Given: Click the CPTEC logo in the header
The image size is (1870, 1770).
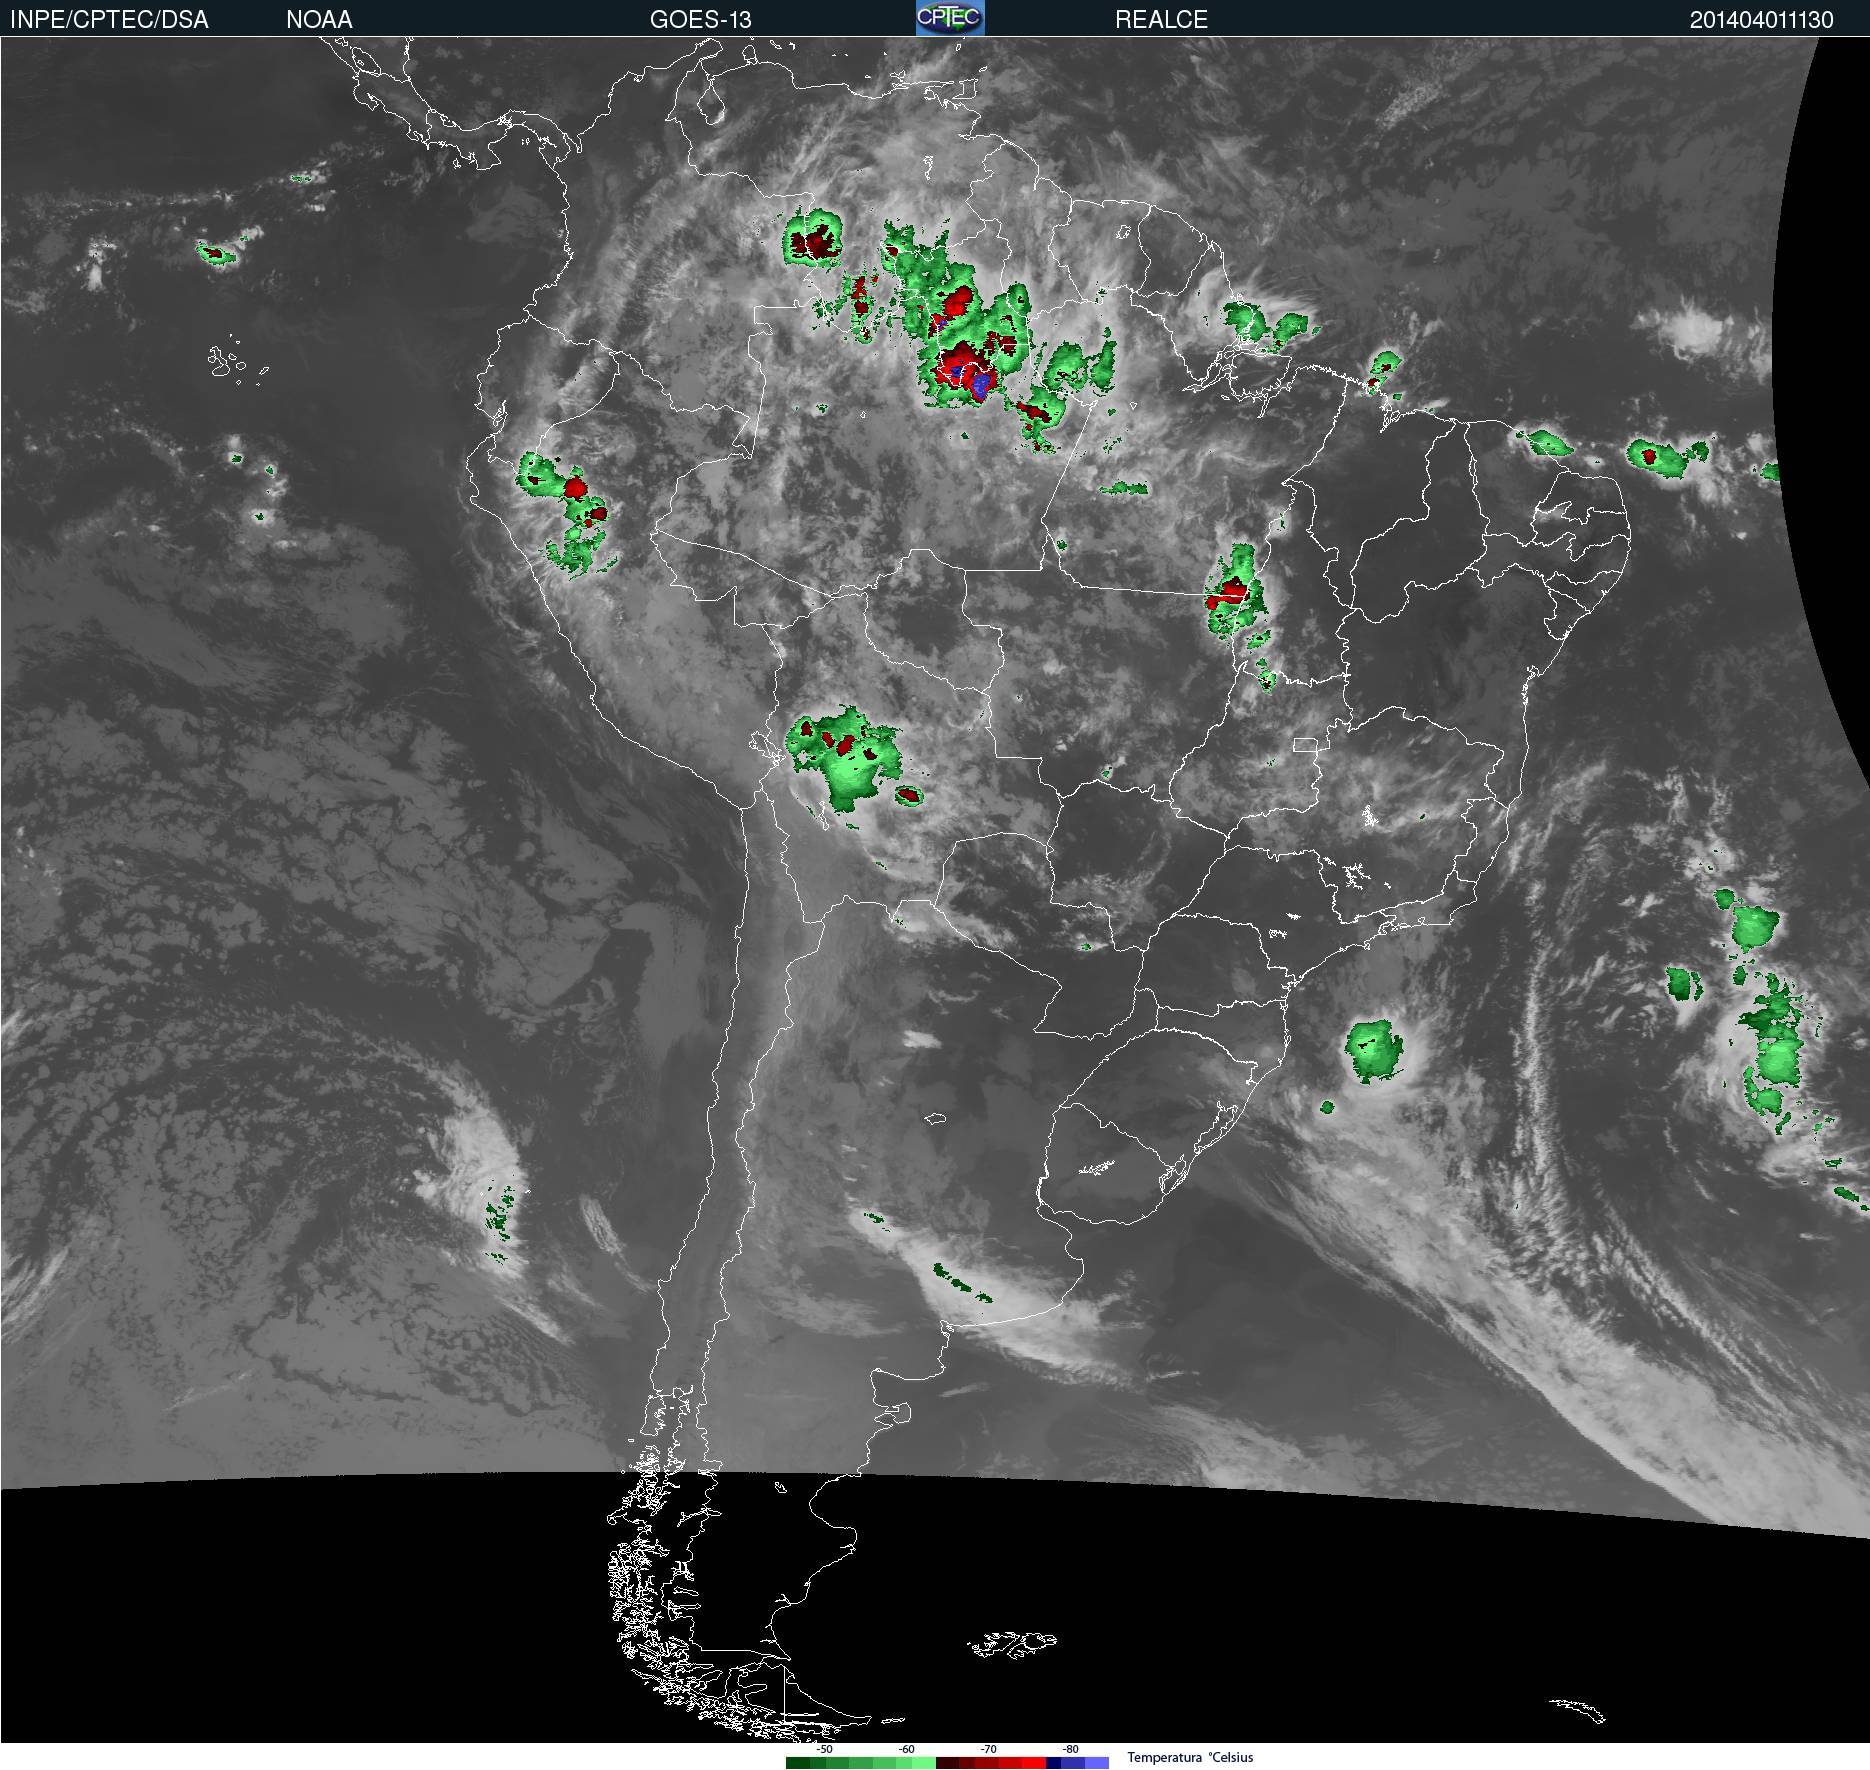Looking at the screenshot, I should coord(950,18).
